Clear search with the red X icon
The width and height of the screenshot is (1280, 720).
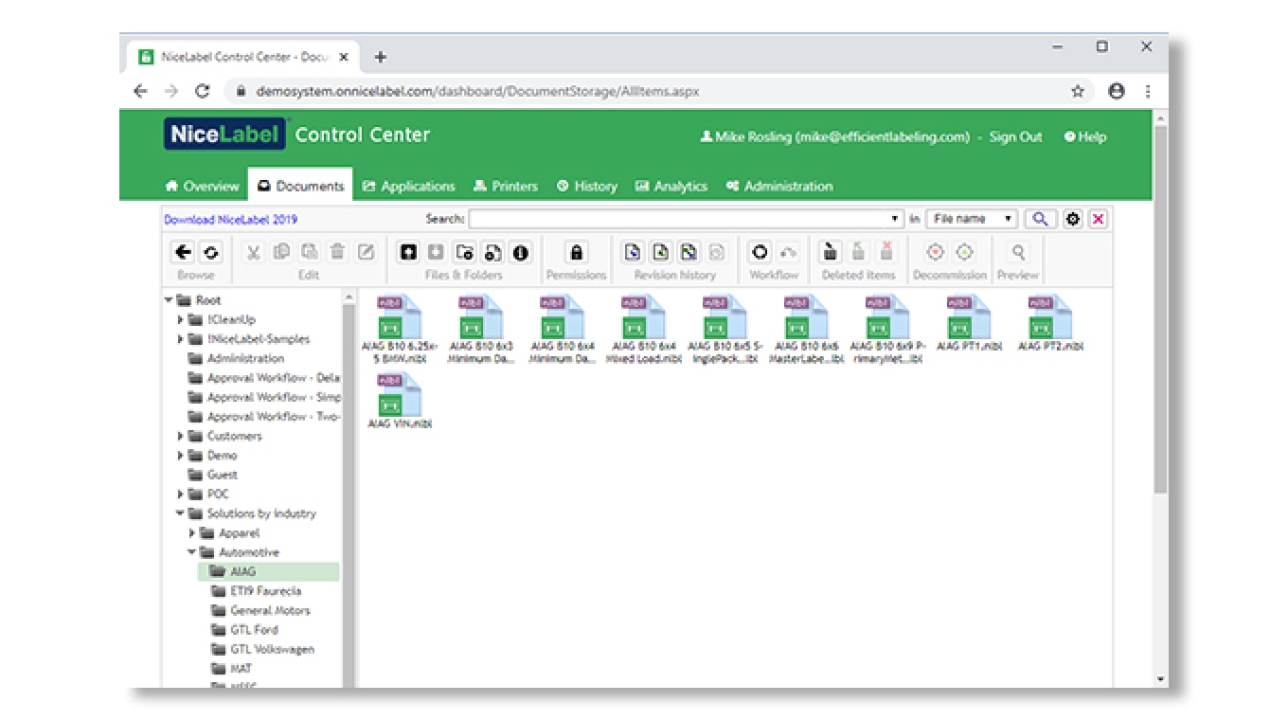click(x=1098, y=219)
